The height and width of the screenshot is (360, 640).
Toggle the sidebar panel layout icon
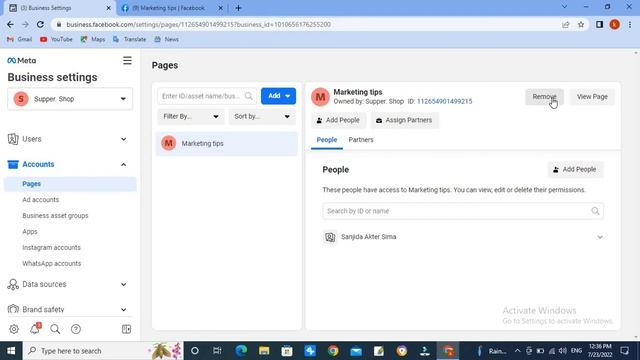[127, 329]
